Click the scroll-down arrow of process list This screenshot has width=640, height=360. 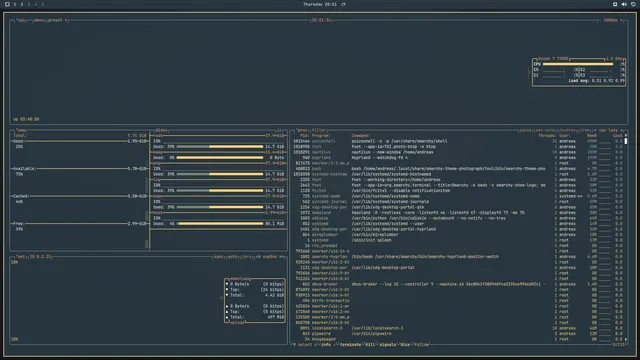[626, 339]
